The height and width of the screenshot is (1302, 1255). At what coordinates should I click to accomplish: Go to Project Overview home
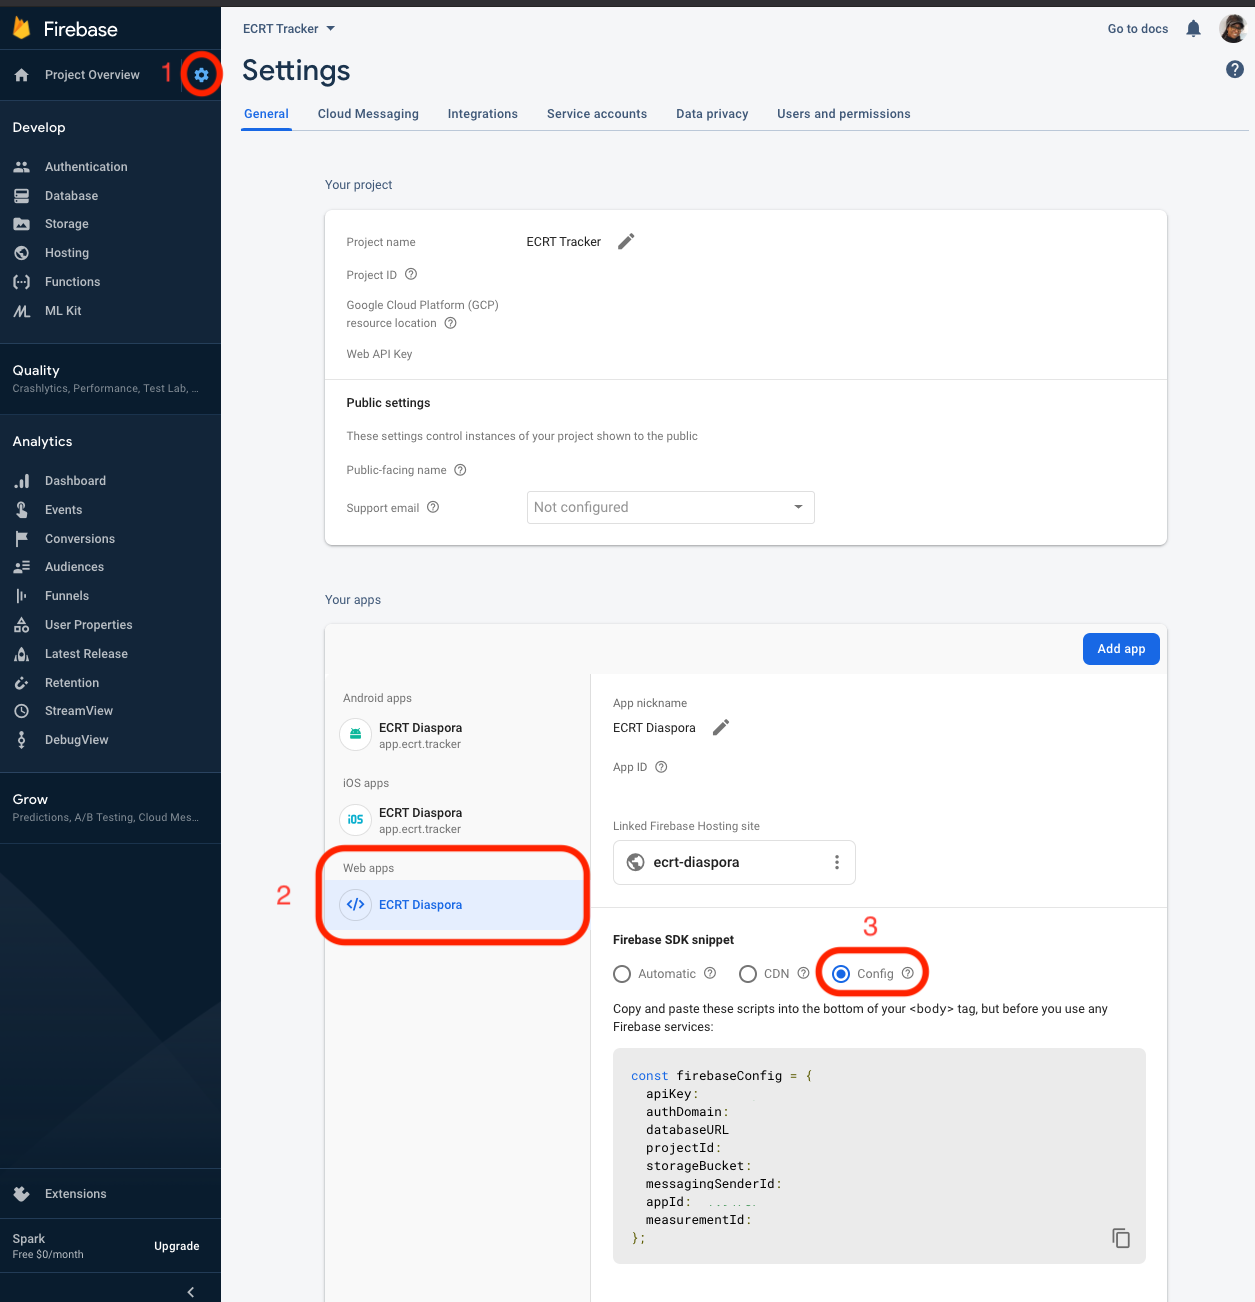point(90,75)
